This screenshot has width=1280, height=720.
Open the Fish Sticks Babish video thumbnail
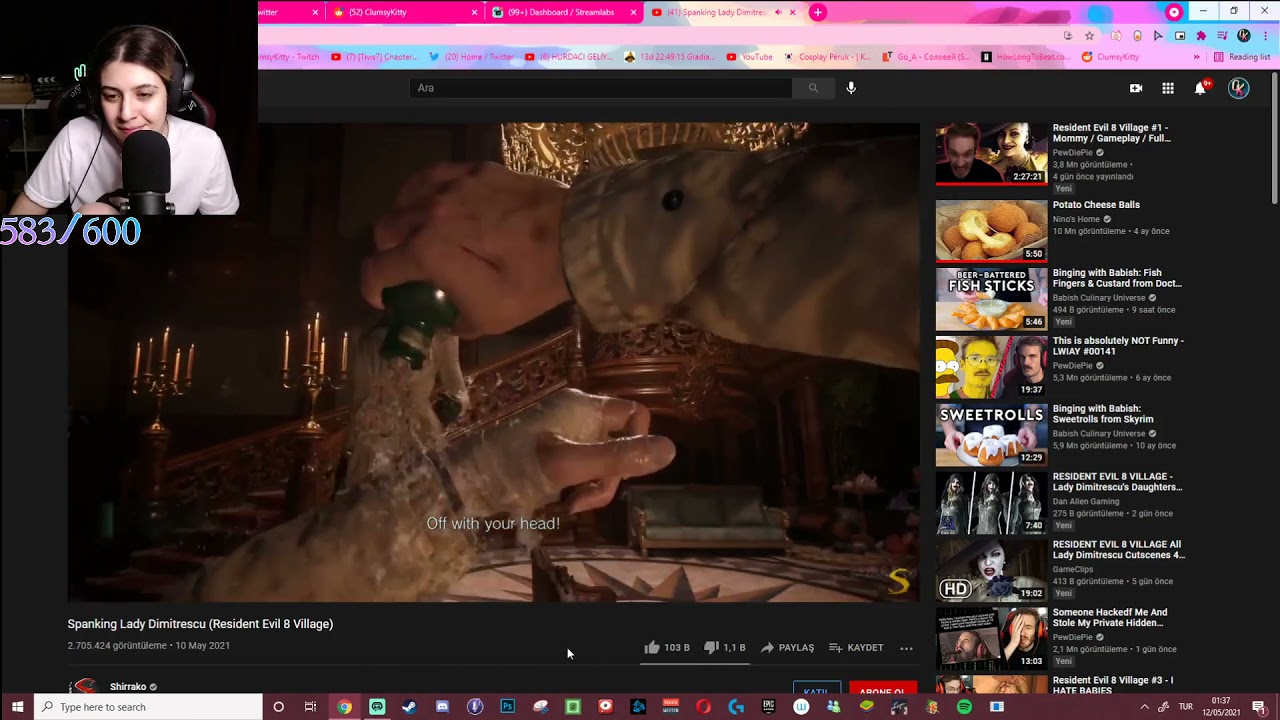(991, 299)
